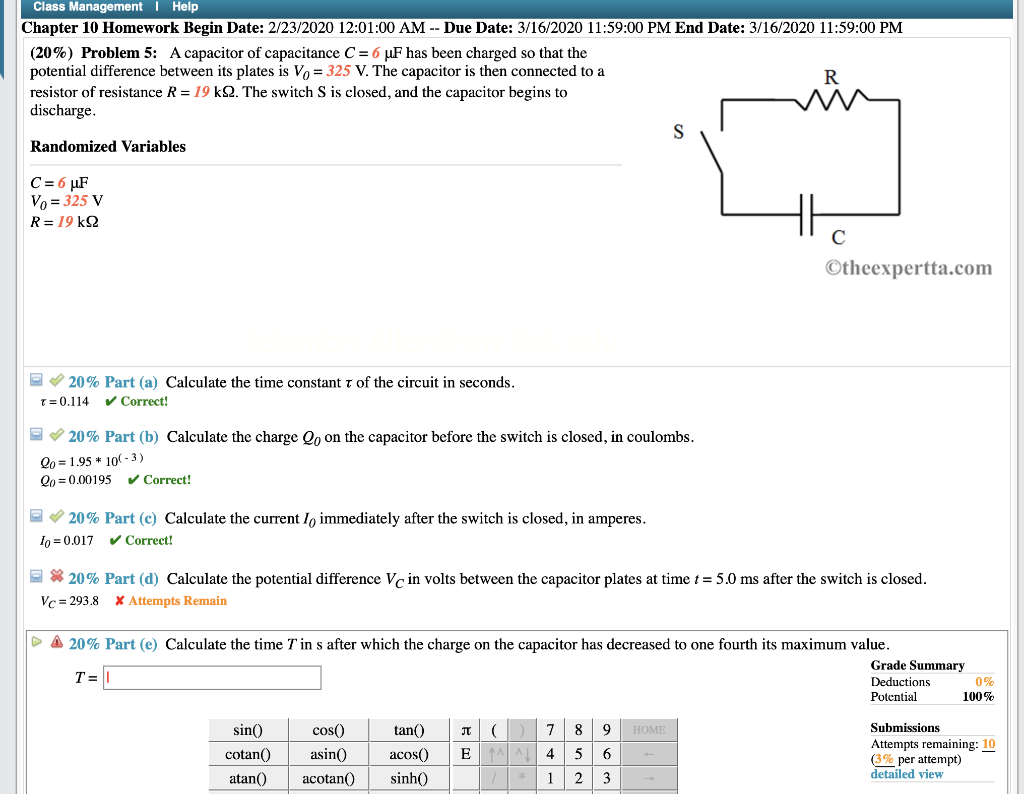Toggle the Part (d) panel collapsed
The image size is (1024, 794).
coord(36,575)
